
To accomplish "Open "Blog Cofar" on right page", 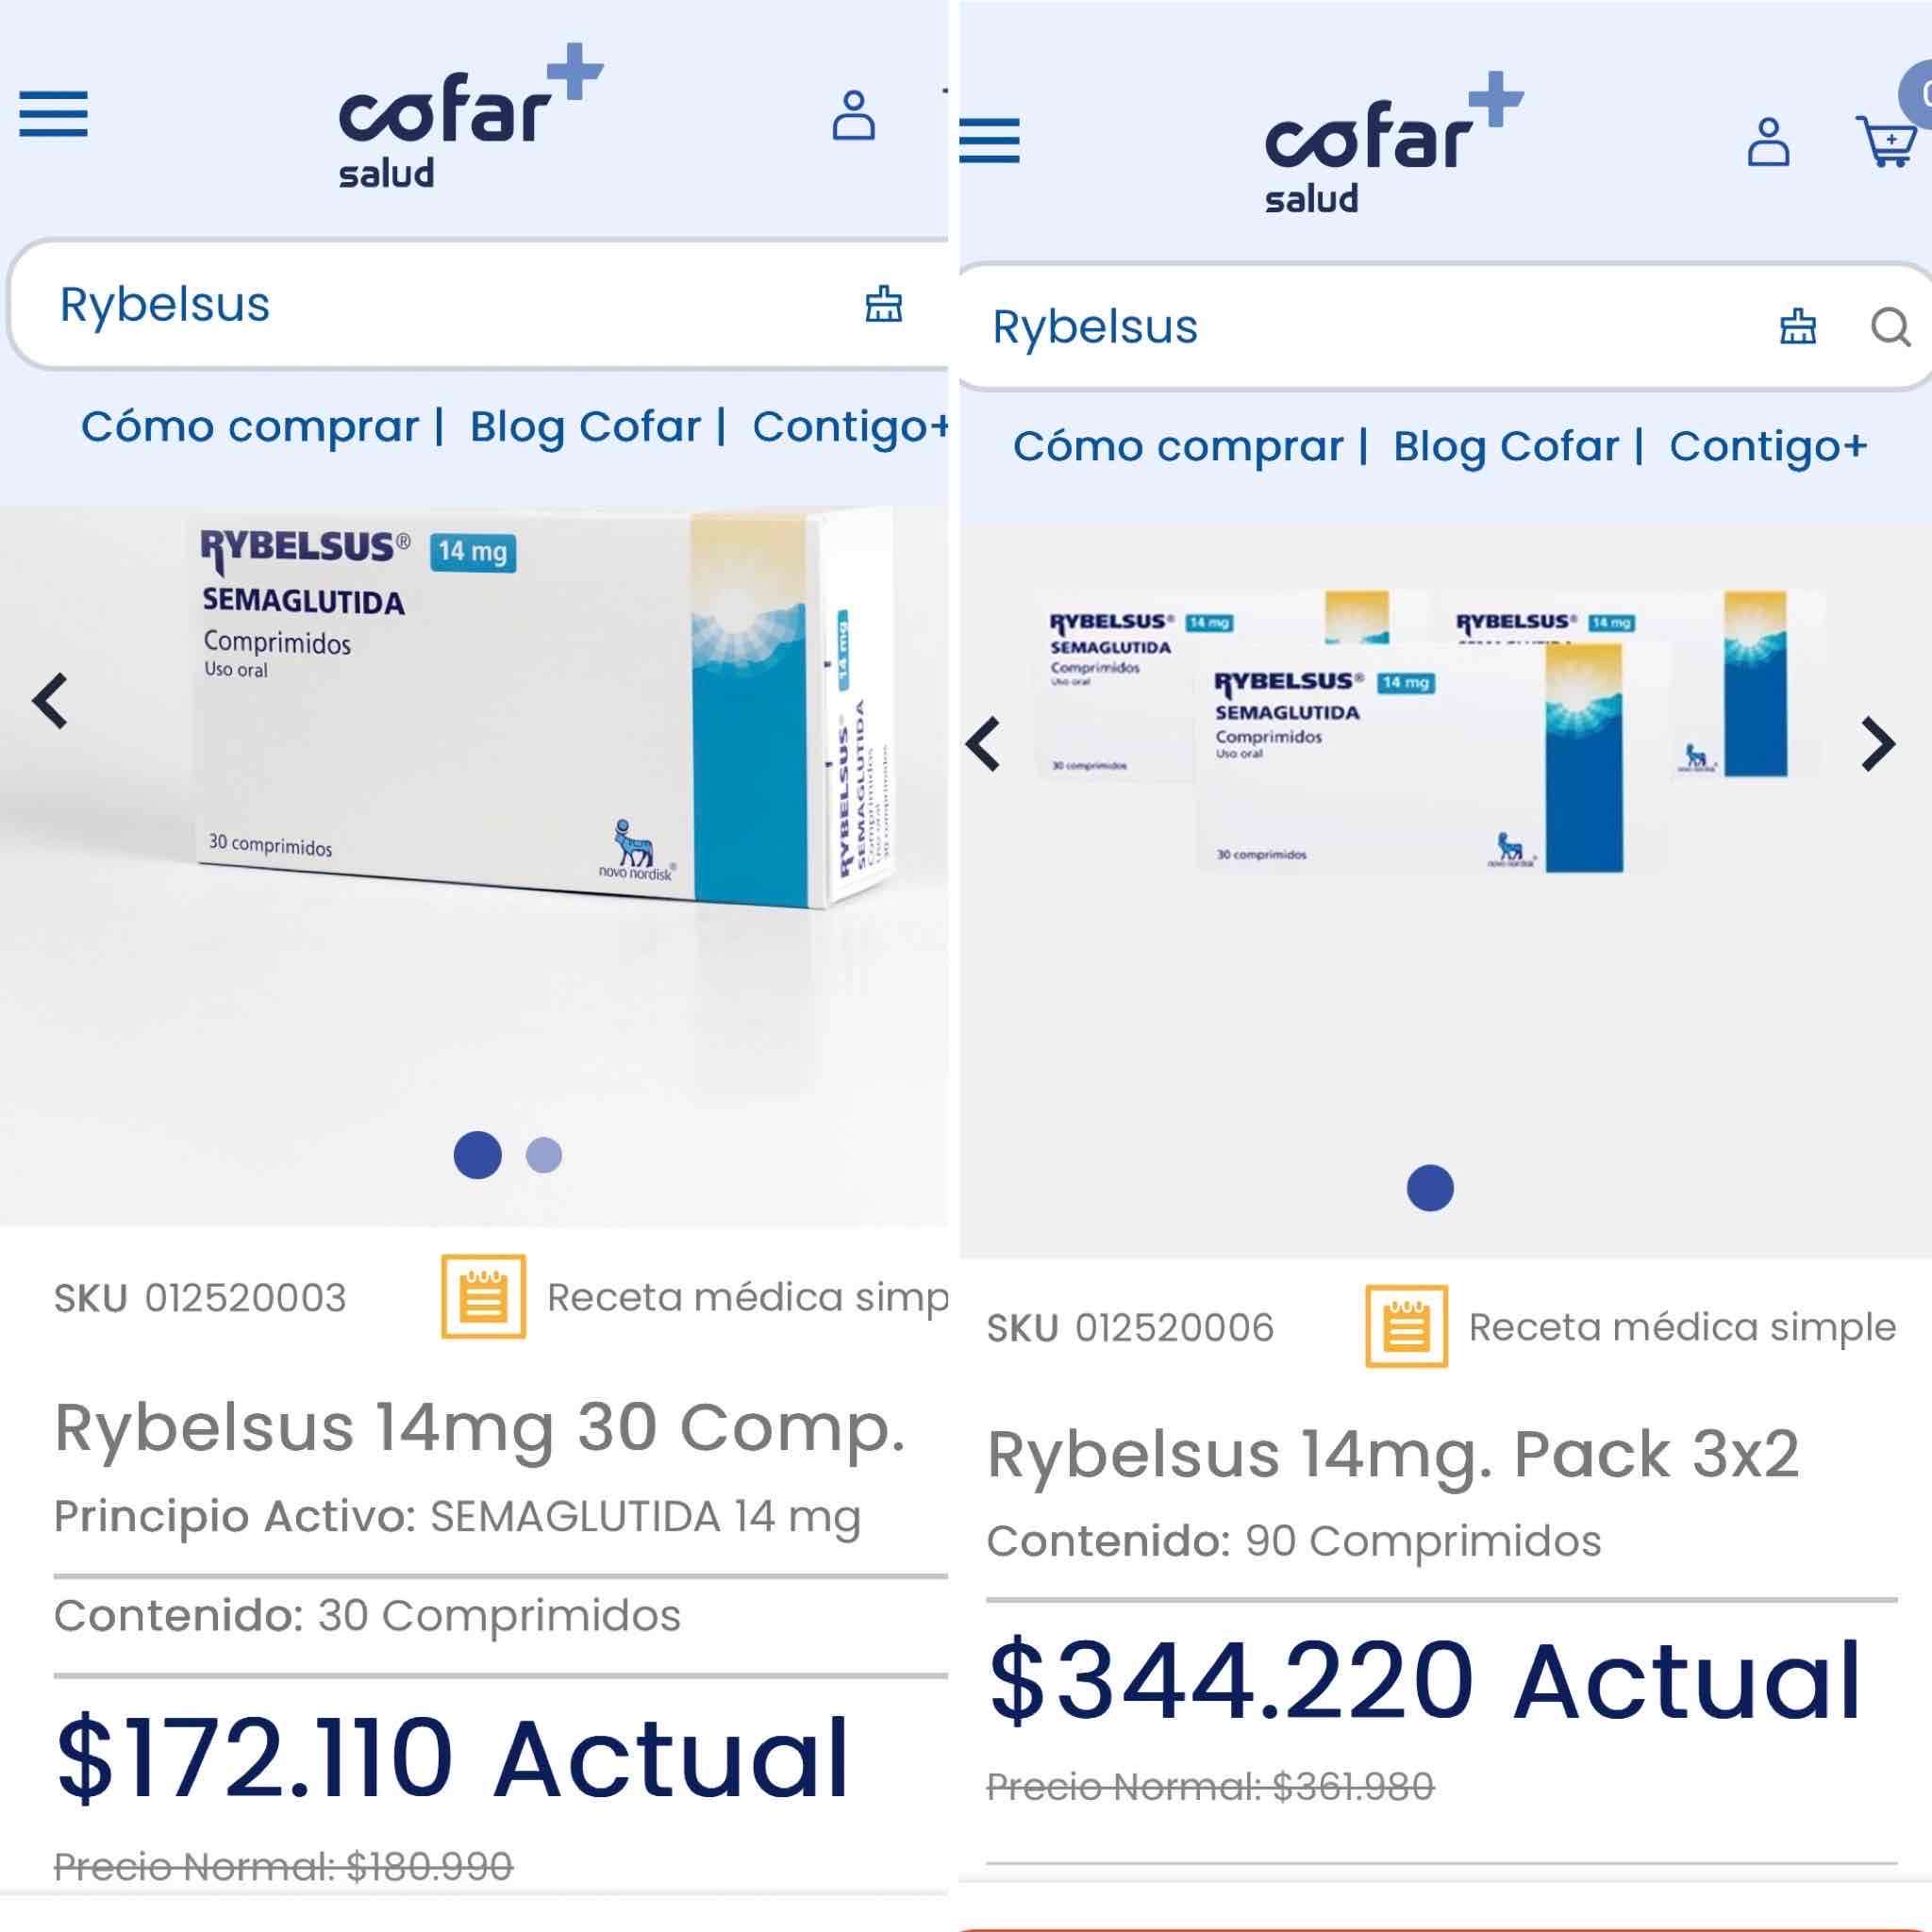I will 1506,447.
